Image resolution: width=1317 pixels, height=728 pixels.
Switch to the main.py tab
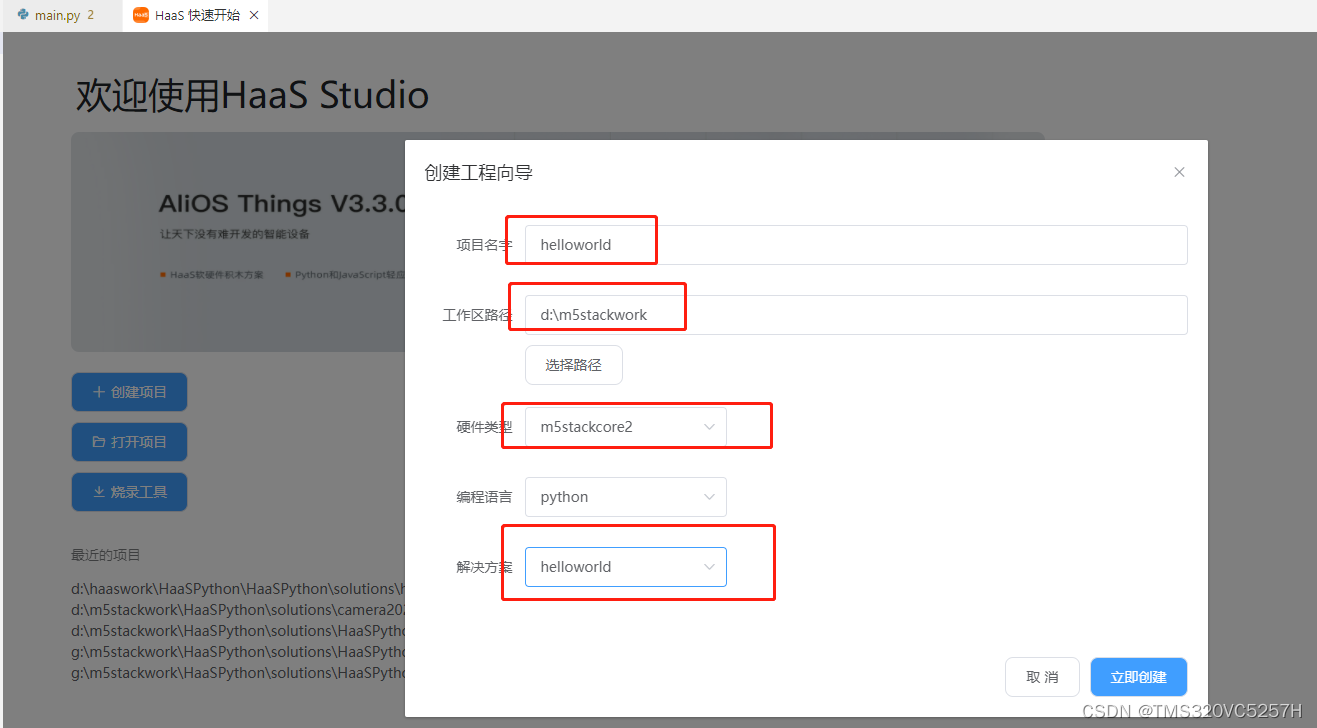tap(60, 15)
